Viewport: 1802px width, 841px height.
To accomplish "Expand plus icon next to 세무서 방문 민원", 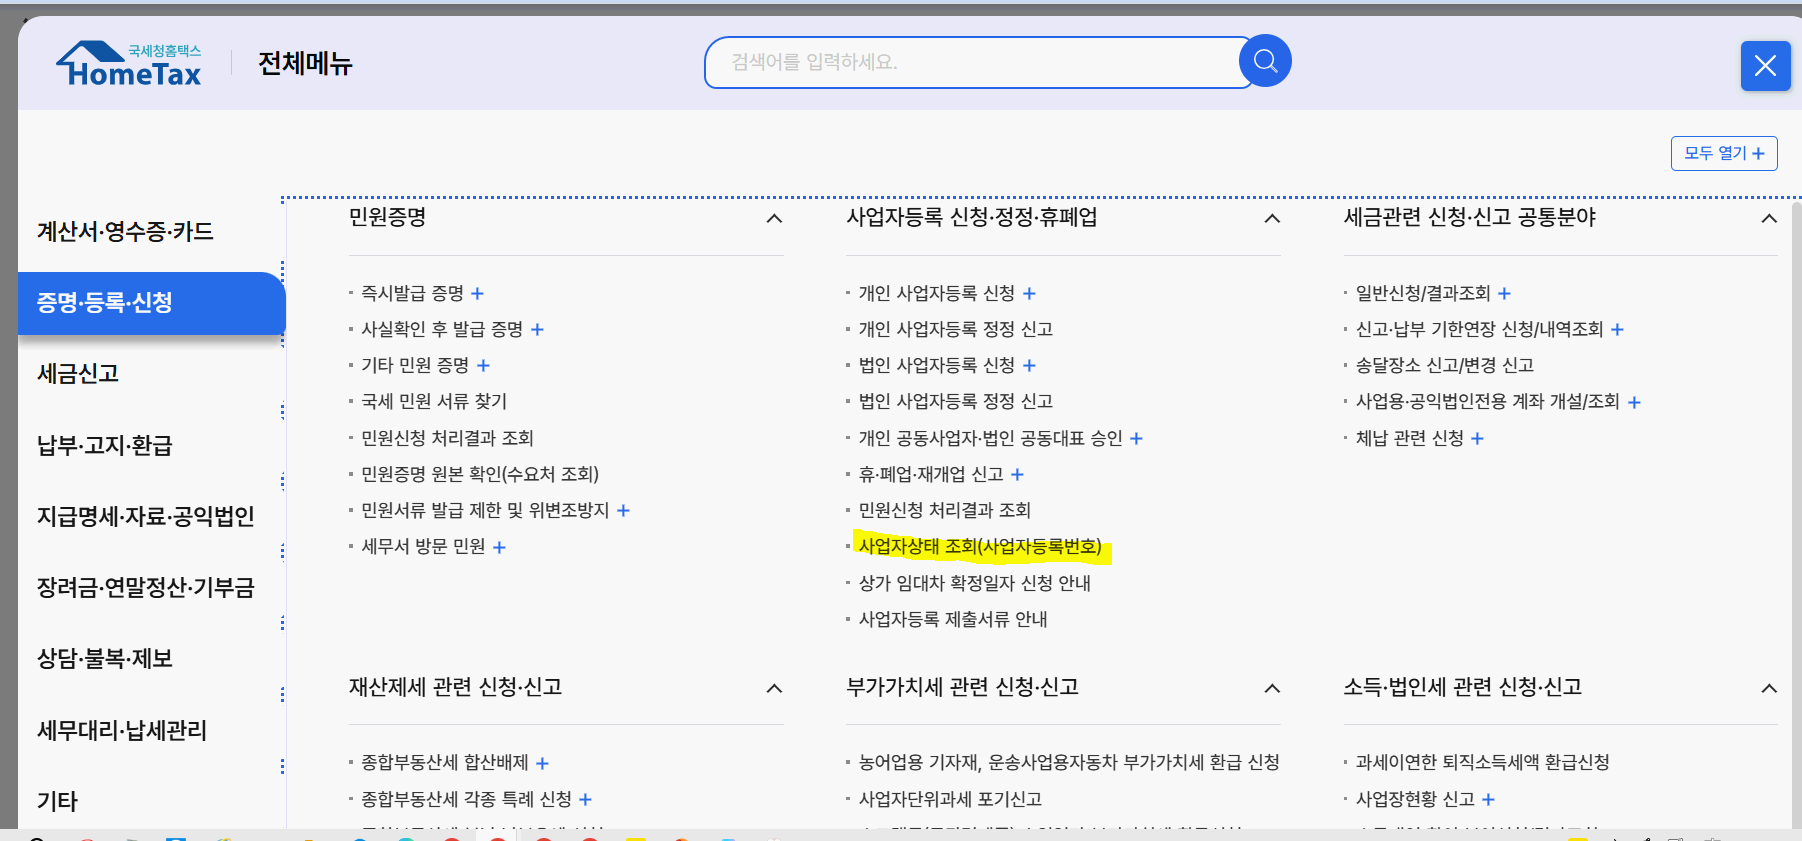I will click(x=499, y=547).
